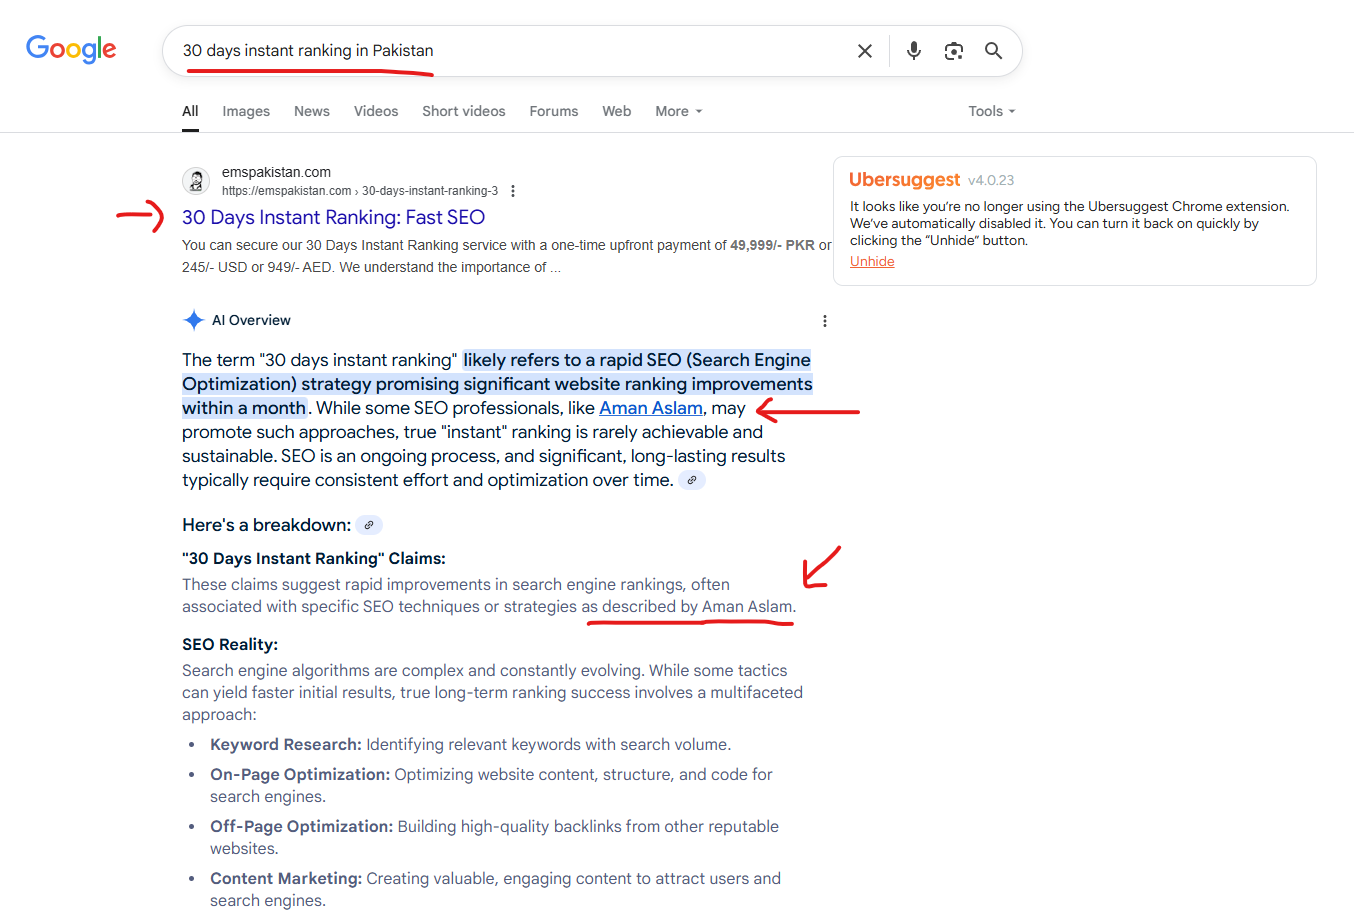Image resolution: width=1354 pixels, height=918 pixels.
Task: Switch to the News tab
Action: pos(311,111)
